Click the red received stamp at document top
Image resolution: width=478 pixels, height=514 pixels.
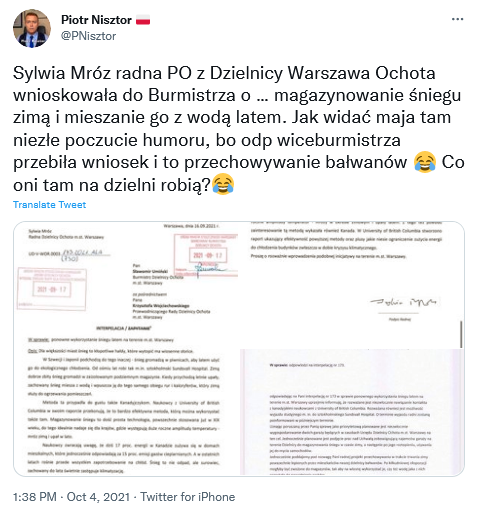206,255
